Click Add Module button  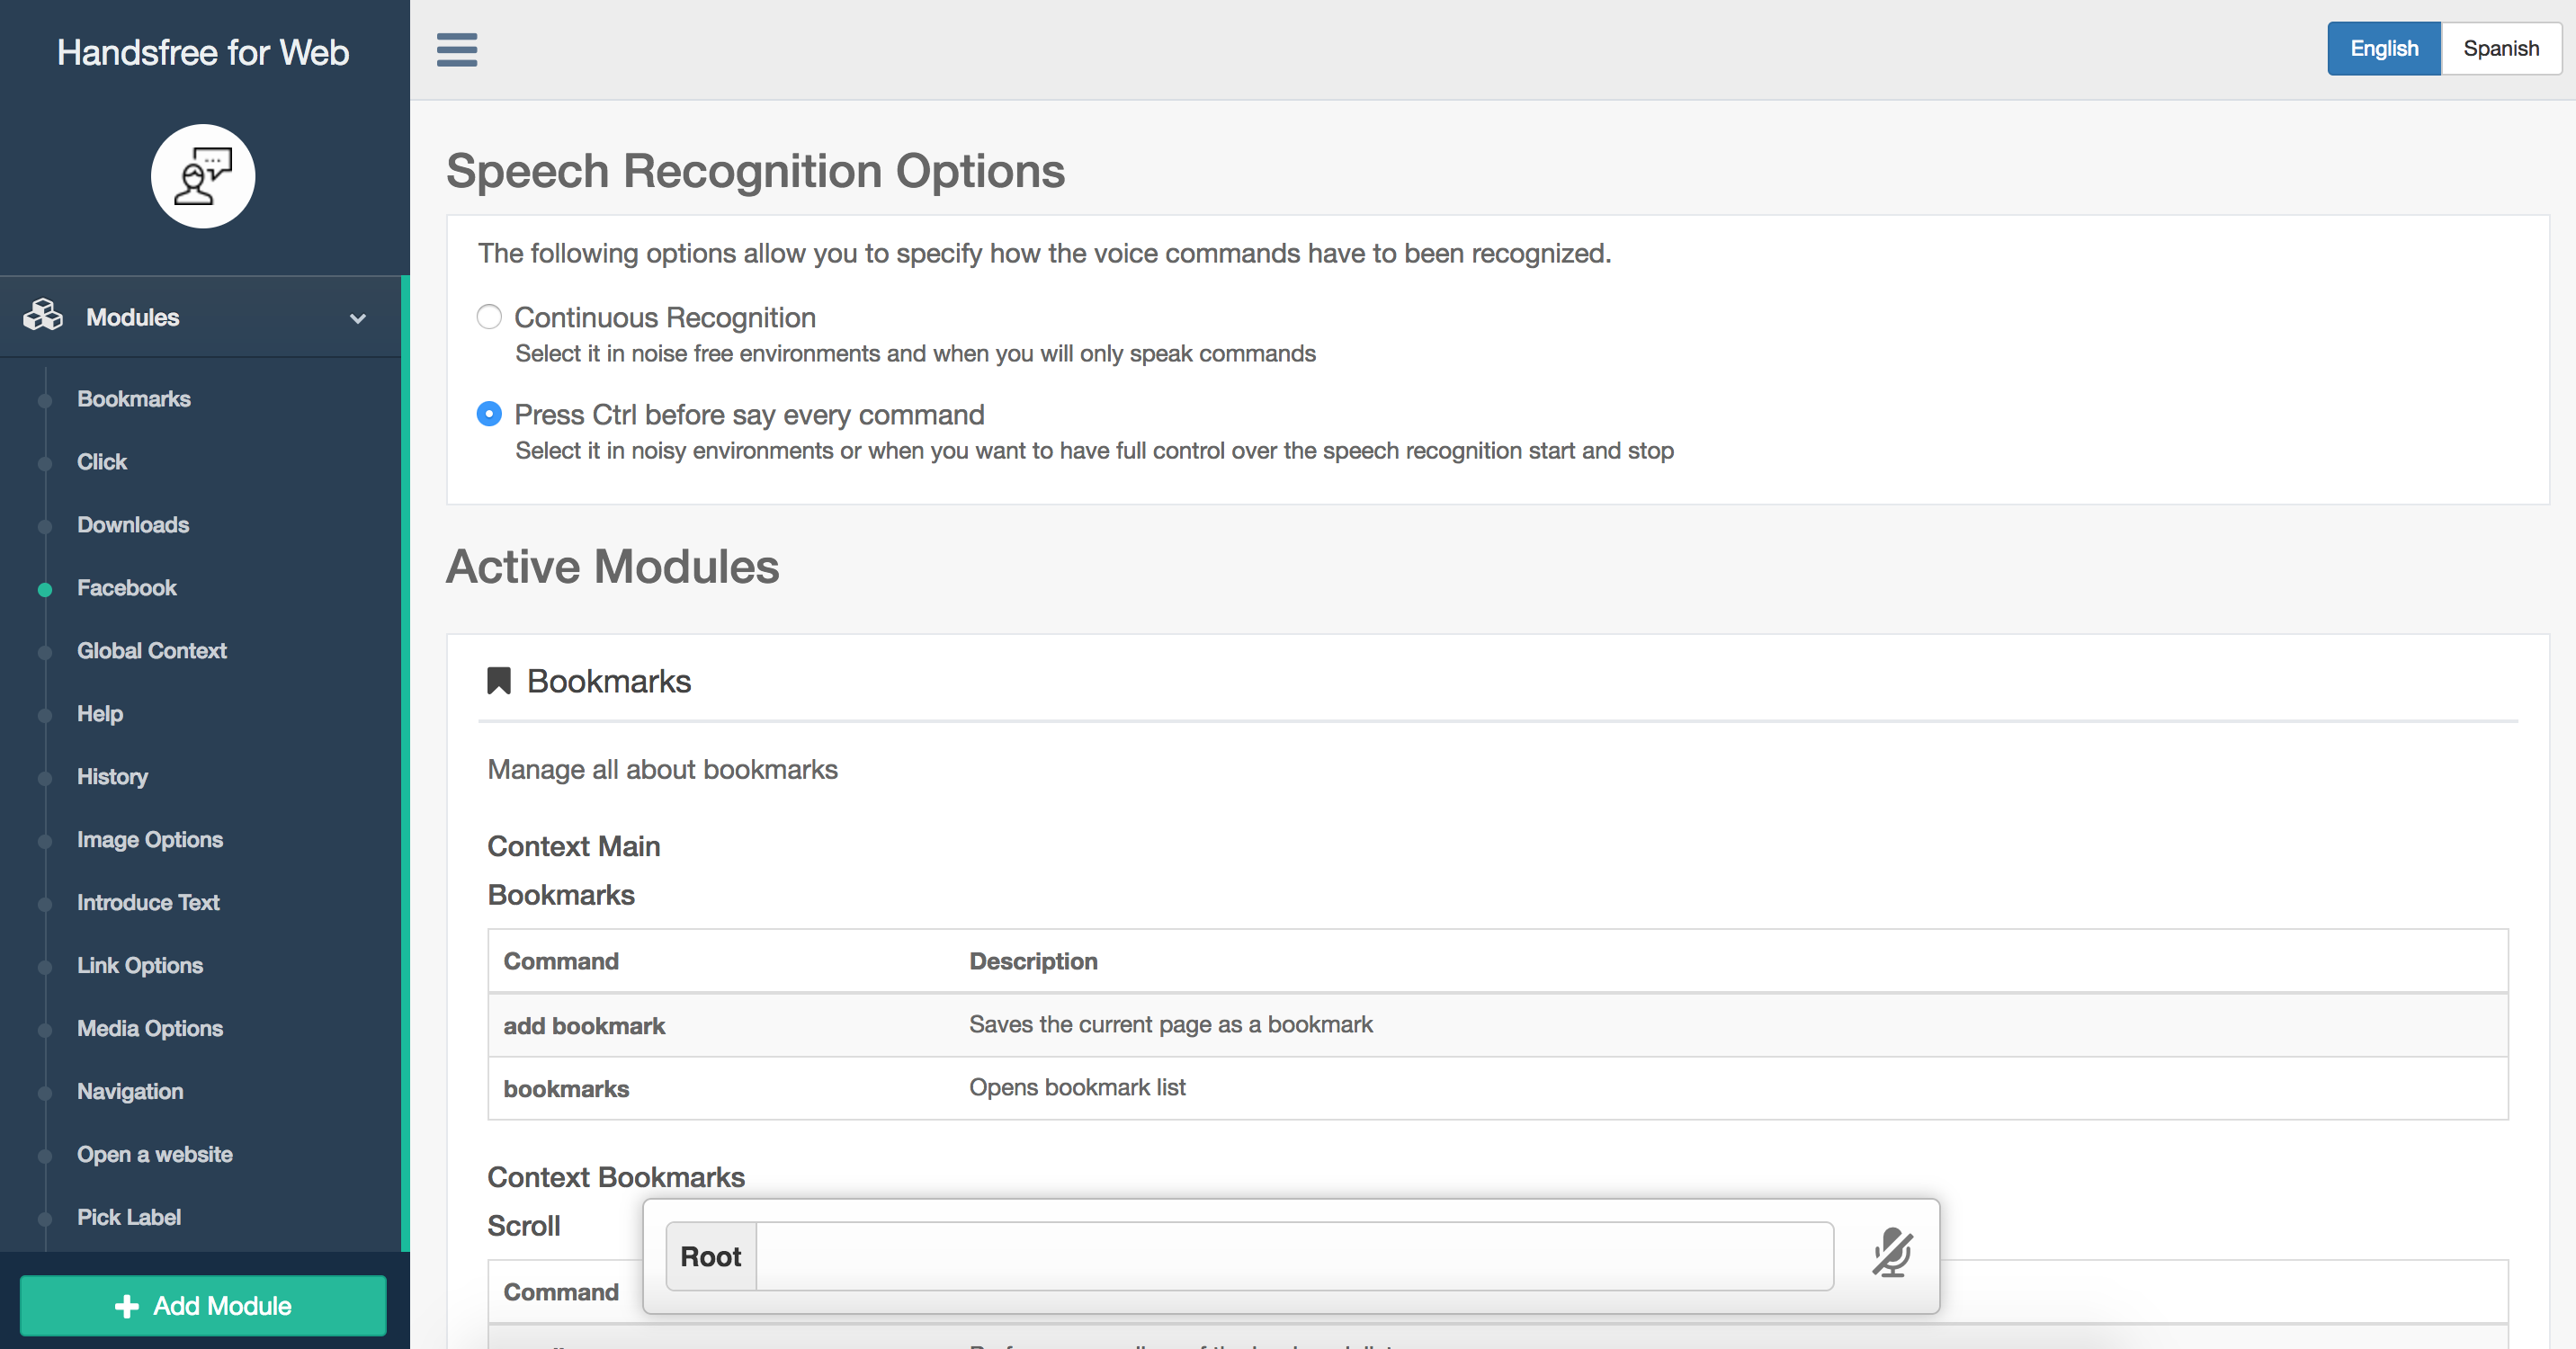point(202,1305)
